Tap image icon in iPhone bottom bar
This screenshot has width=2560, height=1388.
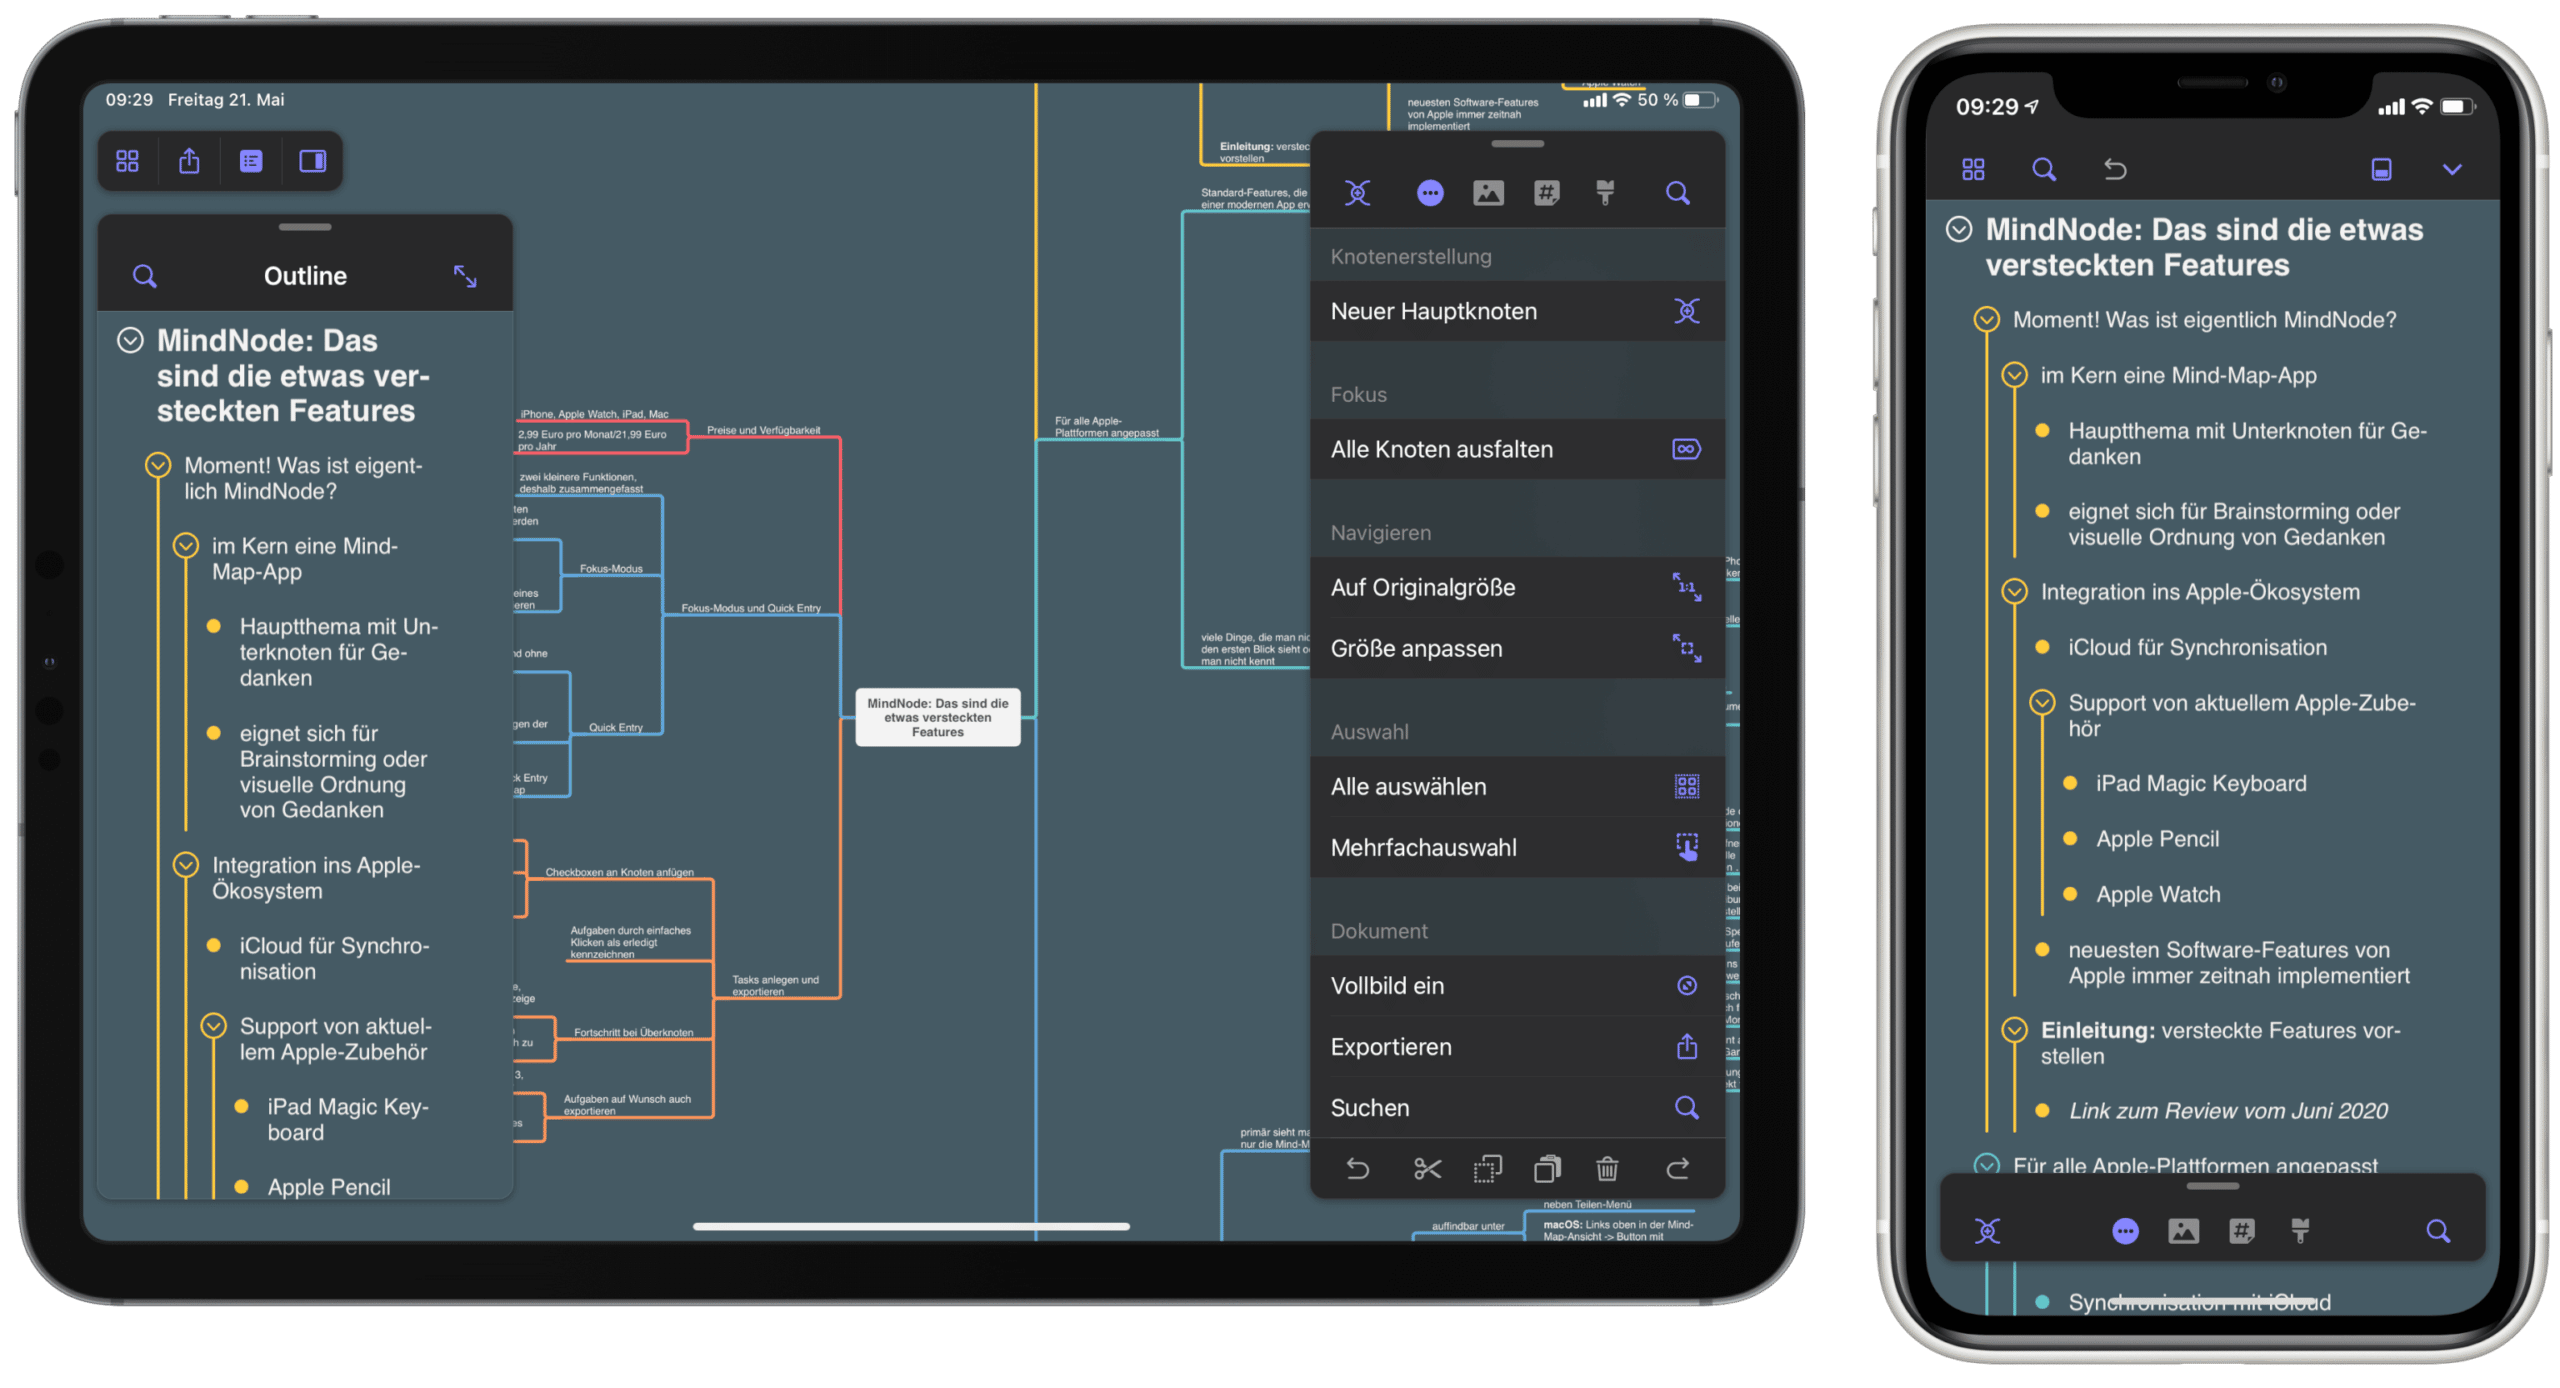tap(2183, 1230)
